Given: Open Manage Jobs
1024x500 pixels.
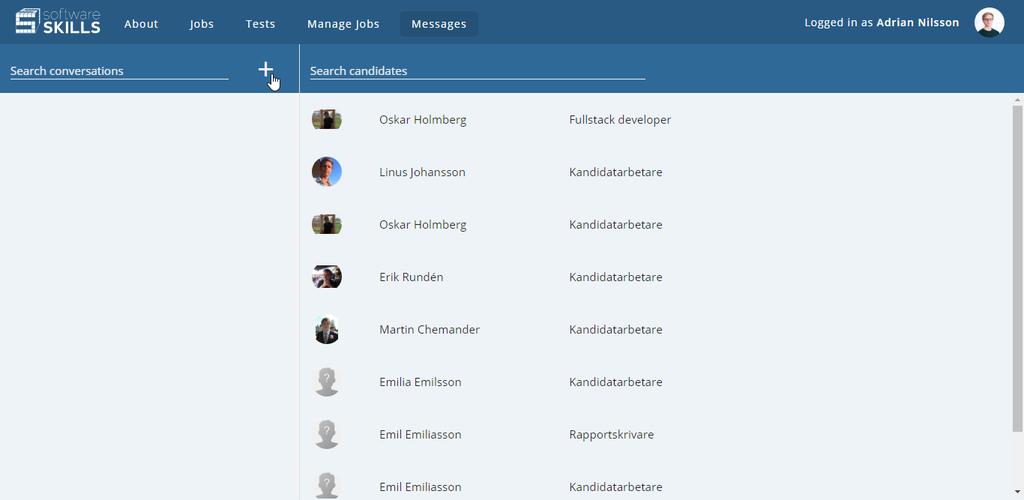Looking at the screenshot, I should coord(343,23).
